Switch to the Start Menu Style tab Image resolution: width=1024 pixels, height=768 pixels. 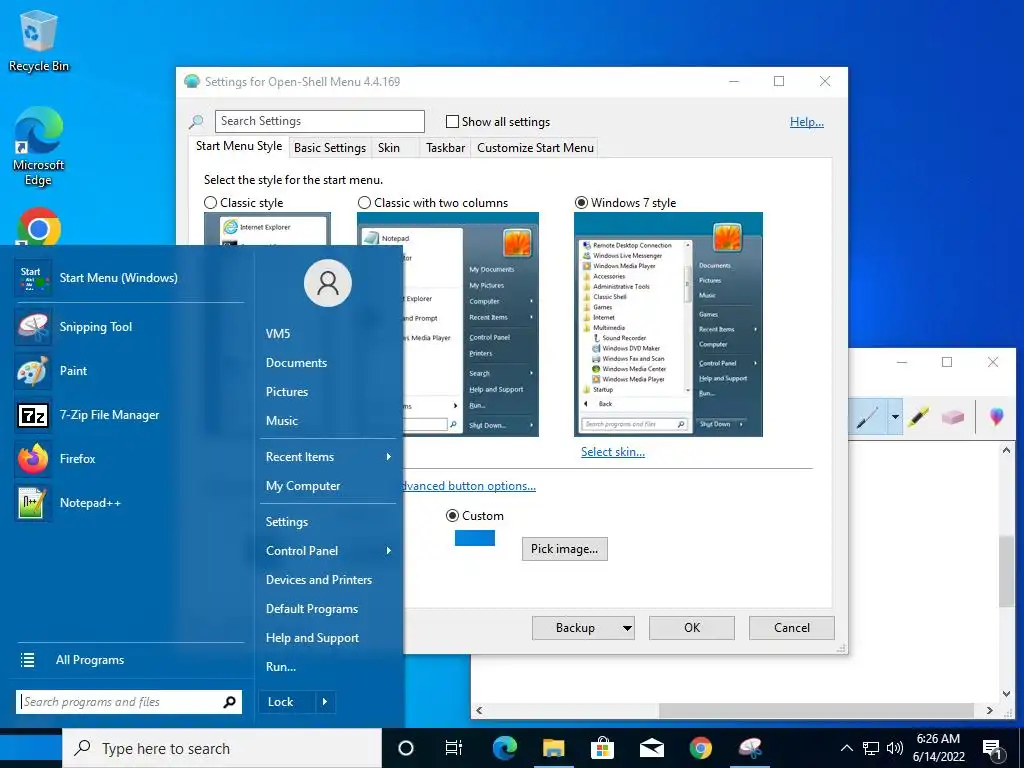pos(239,146)
